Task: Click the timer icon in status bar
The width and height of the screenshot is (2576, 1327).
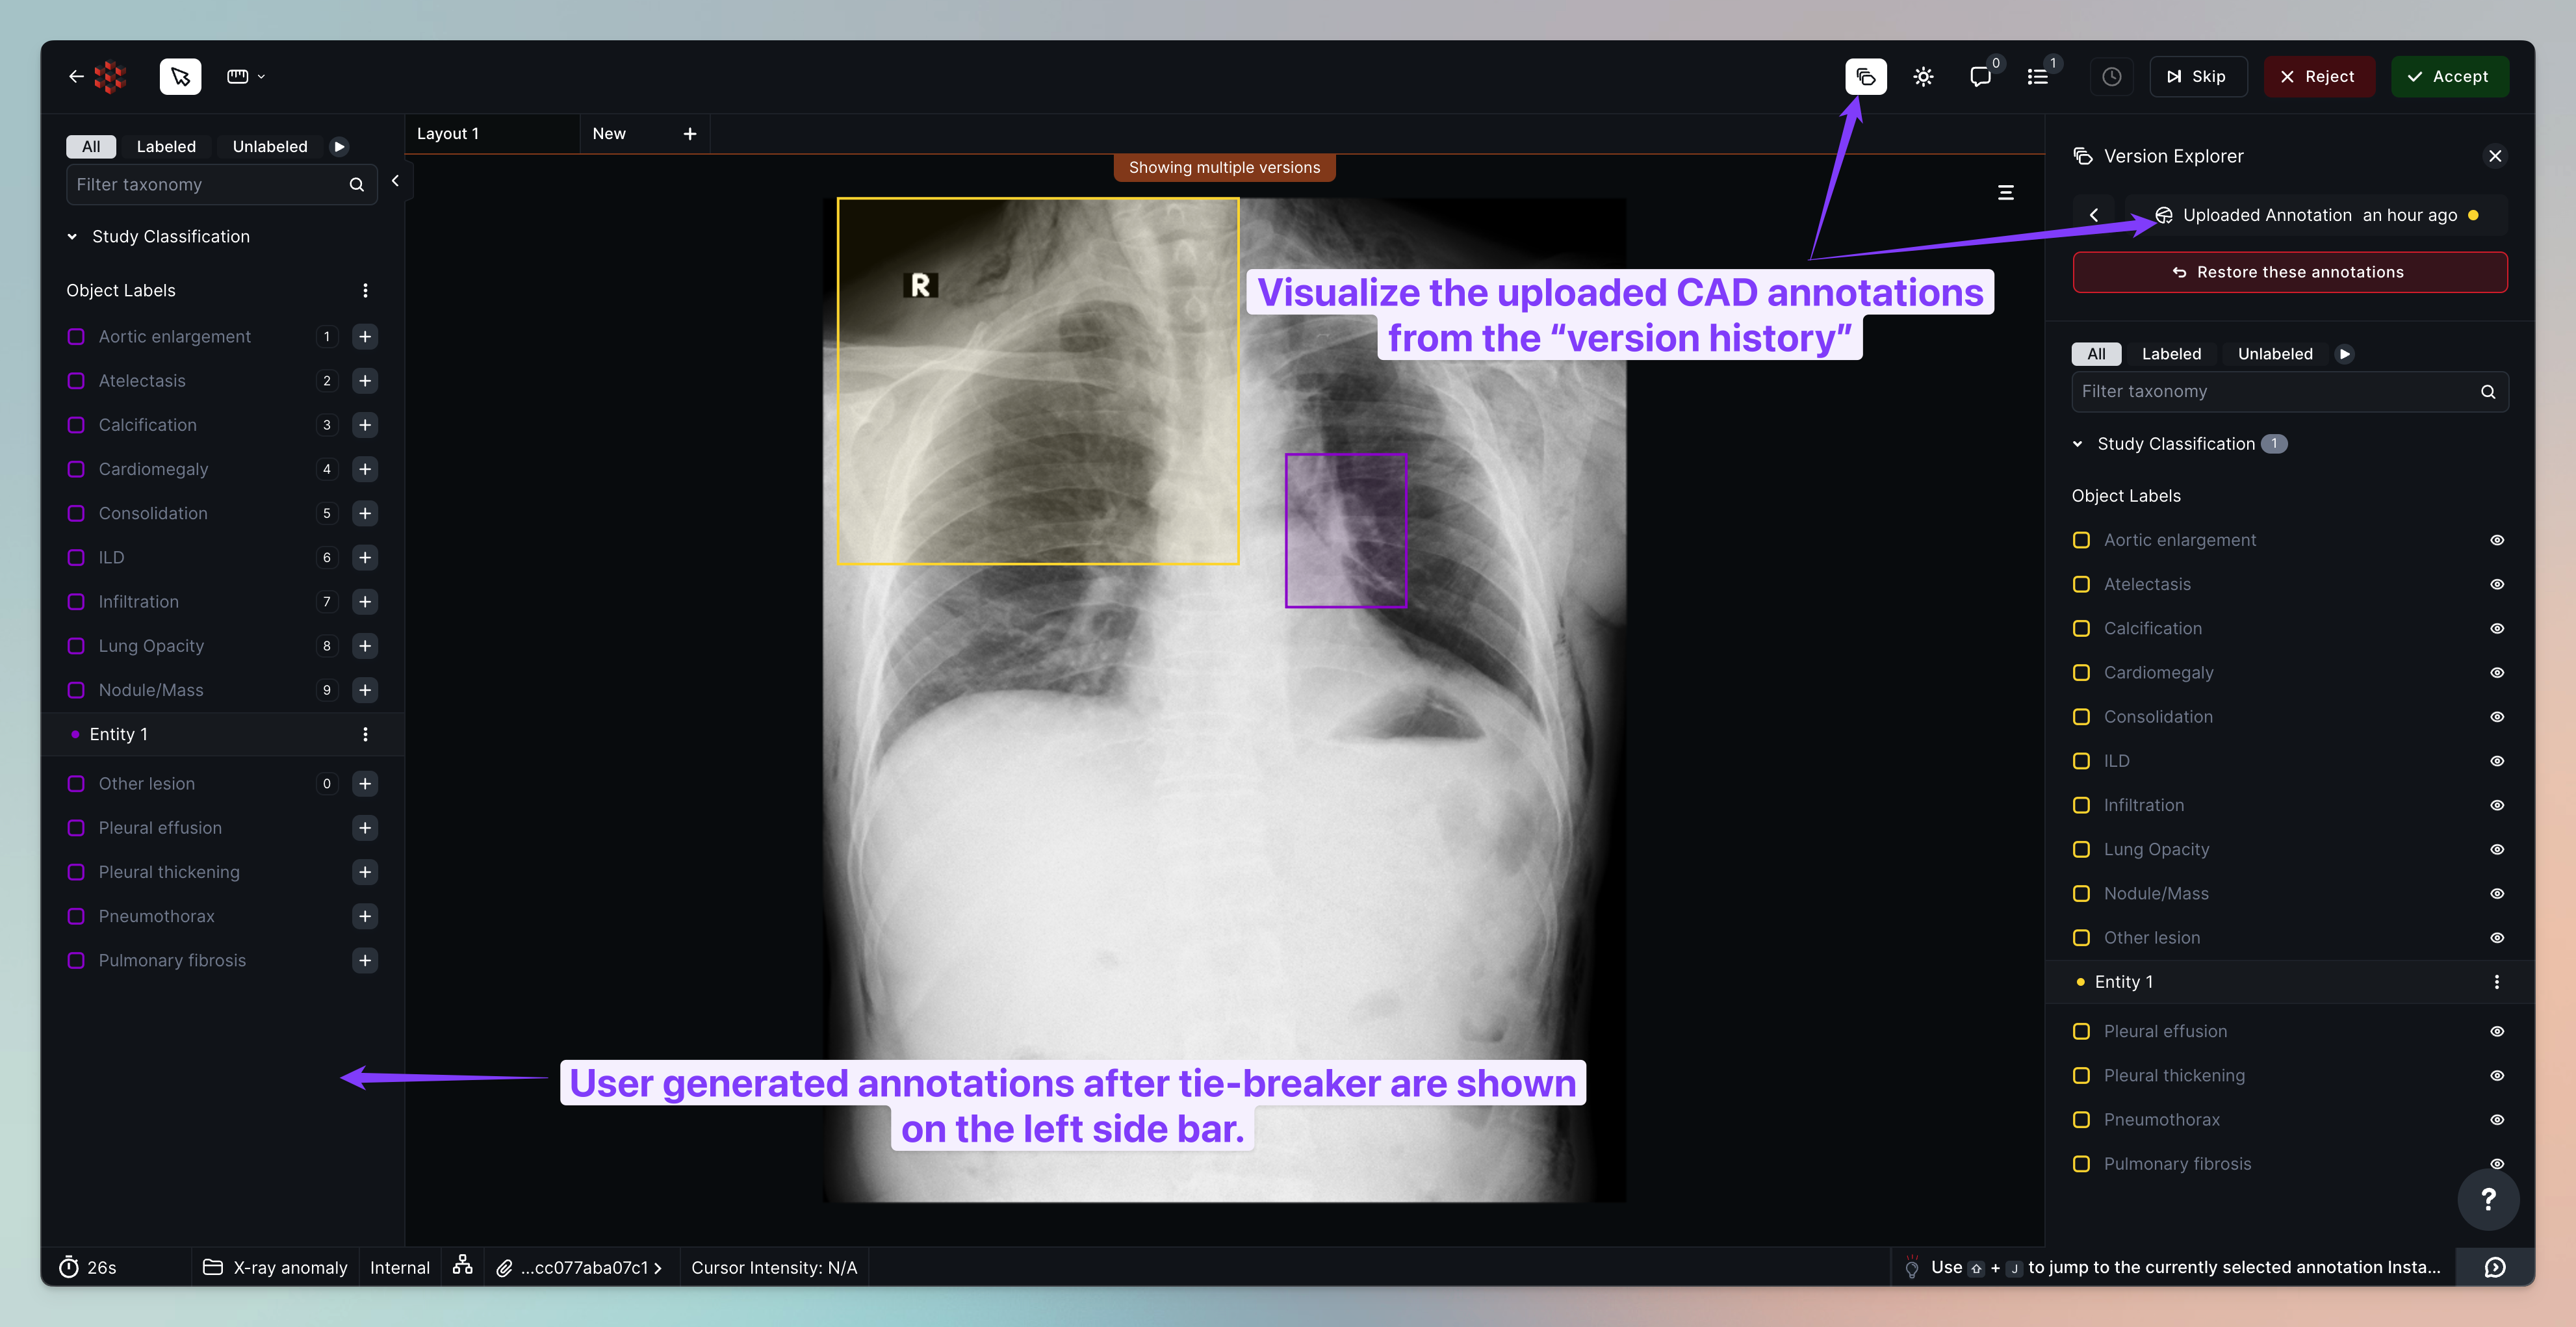Action: tap(68, 1267)
